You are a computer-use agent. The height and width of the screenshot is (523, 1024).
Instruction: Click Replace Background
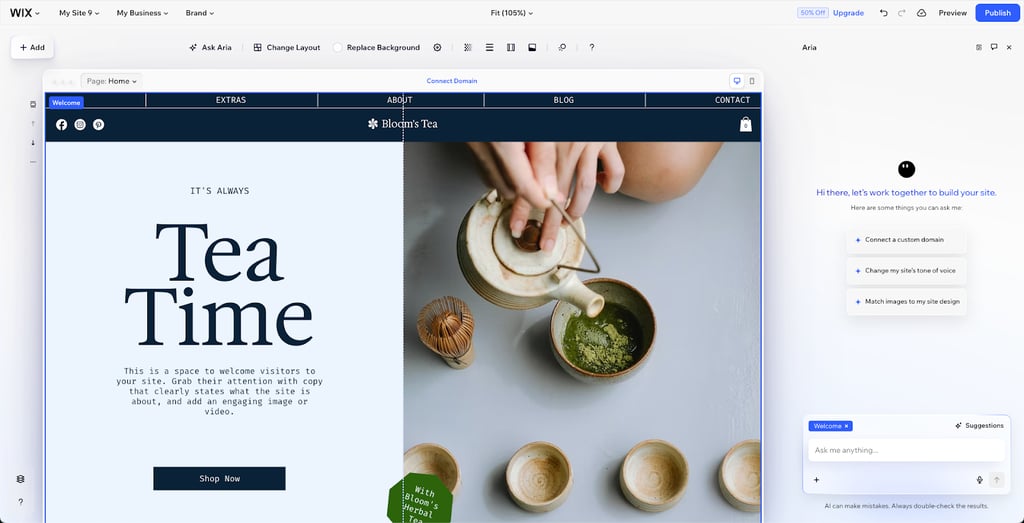click(x=383, y=48)
